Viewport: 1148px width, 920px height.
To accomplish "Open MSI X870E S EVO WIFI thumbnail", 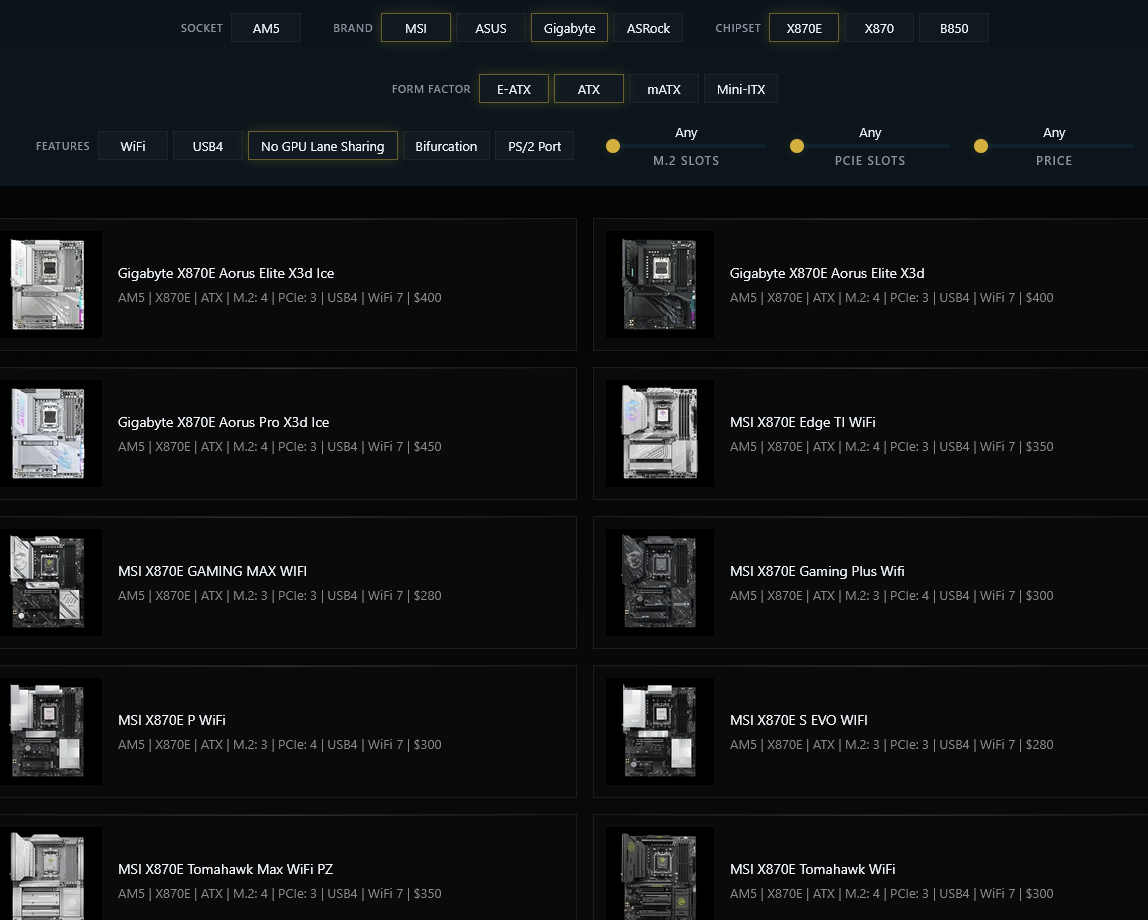I will pos(660,731).
